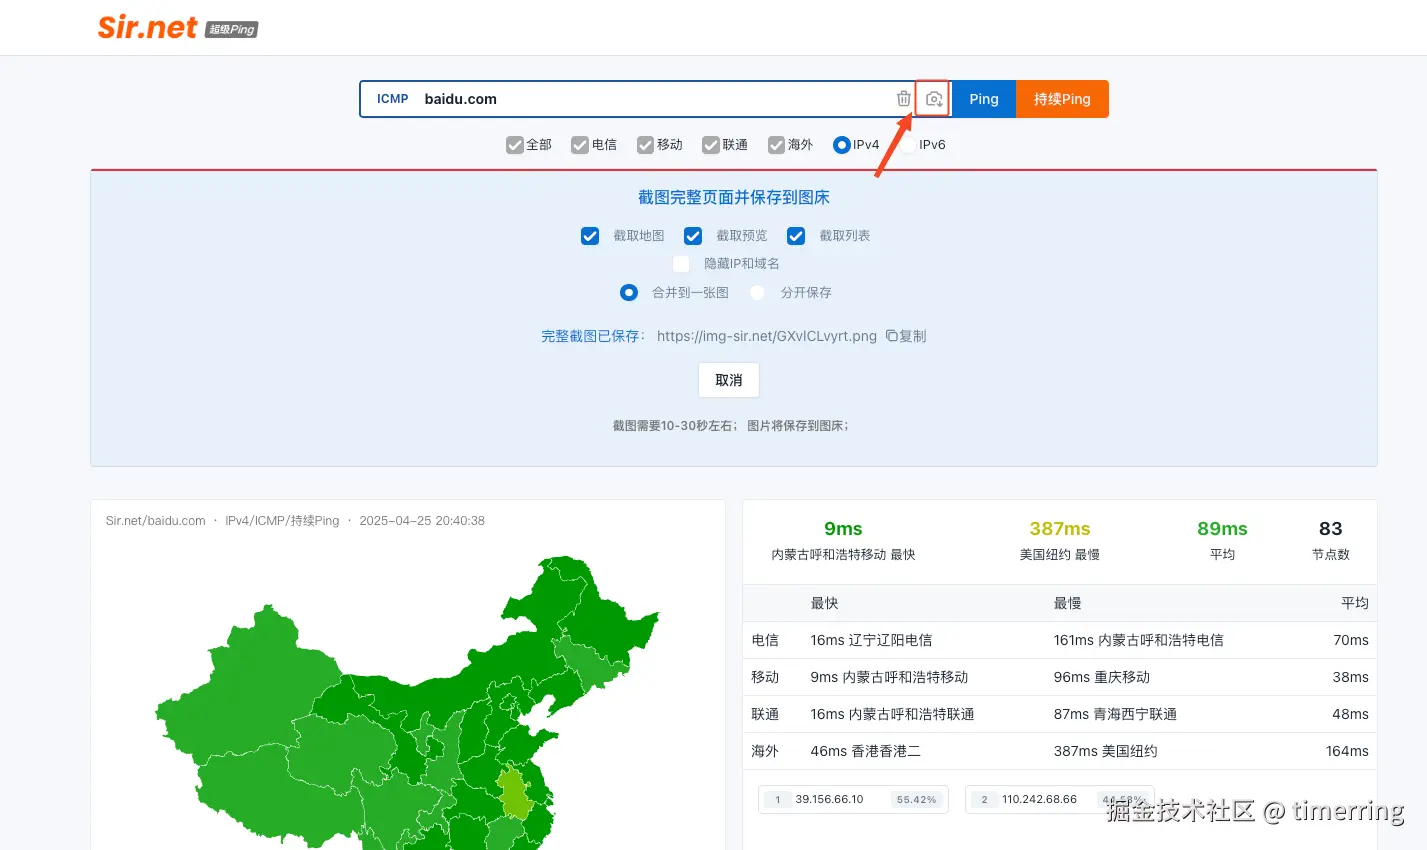Toggle the 全部 checkbox

(514, 145)
